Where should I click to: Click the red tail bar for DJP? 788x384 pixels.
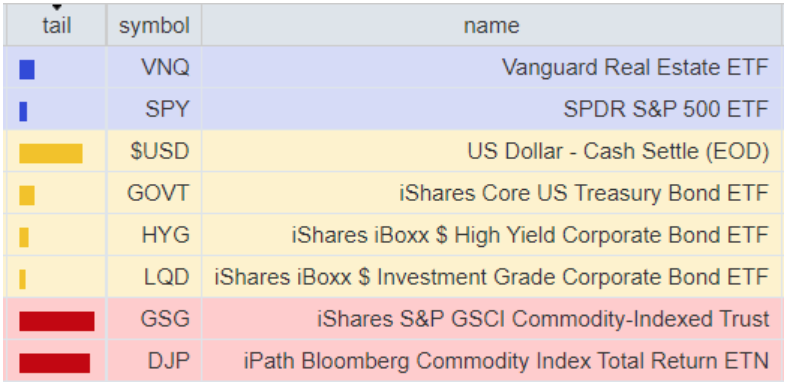pyautogui.click(x=55, y=363)
